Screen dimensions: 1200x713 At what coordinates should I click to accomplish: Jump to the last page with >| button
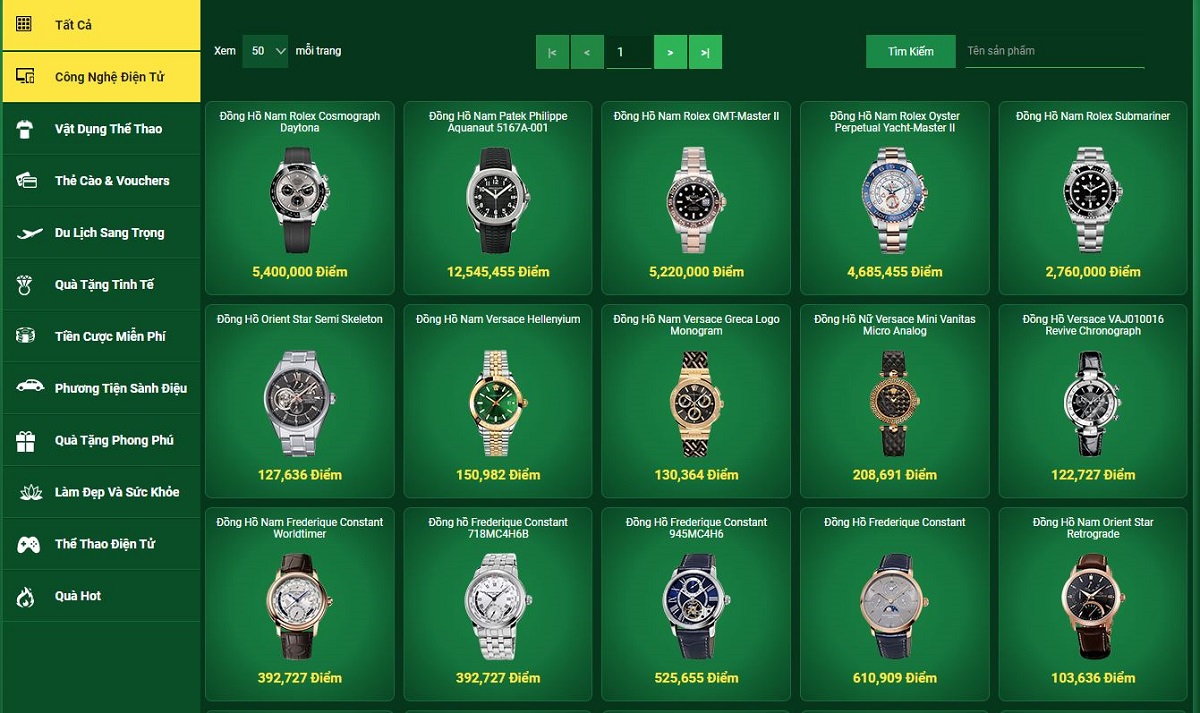[705, 52]
